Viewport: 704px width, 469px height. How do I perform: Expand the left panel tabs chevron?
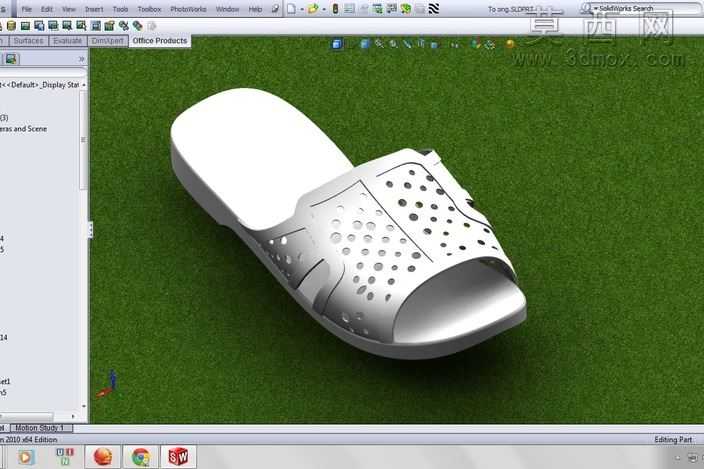point(81,59)
